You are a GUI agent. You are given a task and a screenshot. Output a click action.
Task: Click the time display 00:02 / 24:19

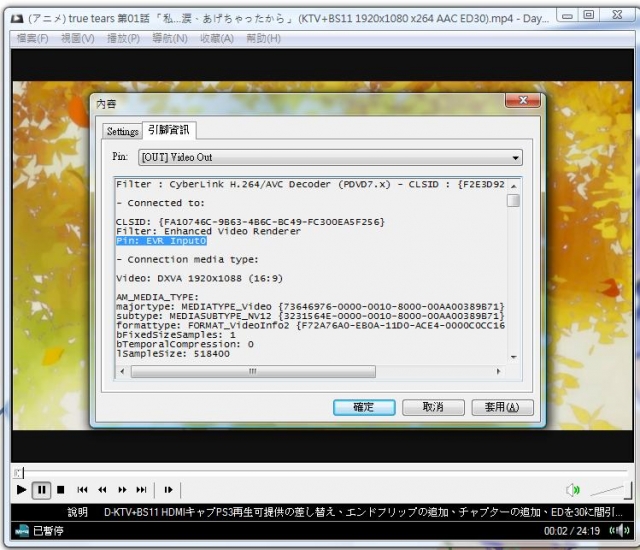571,531
